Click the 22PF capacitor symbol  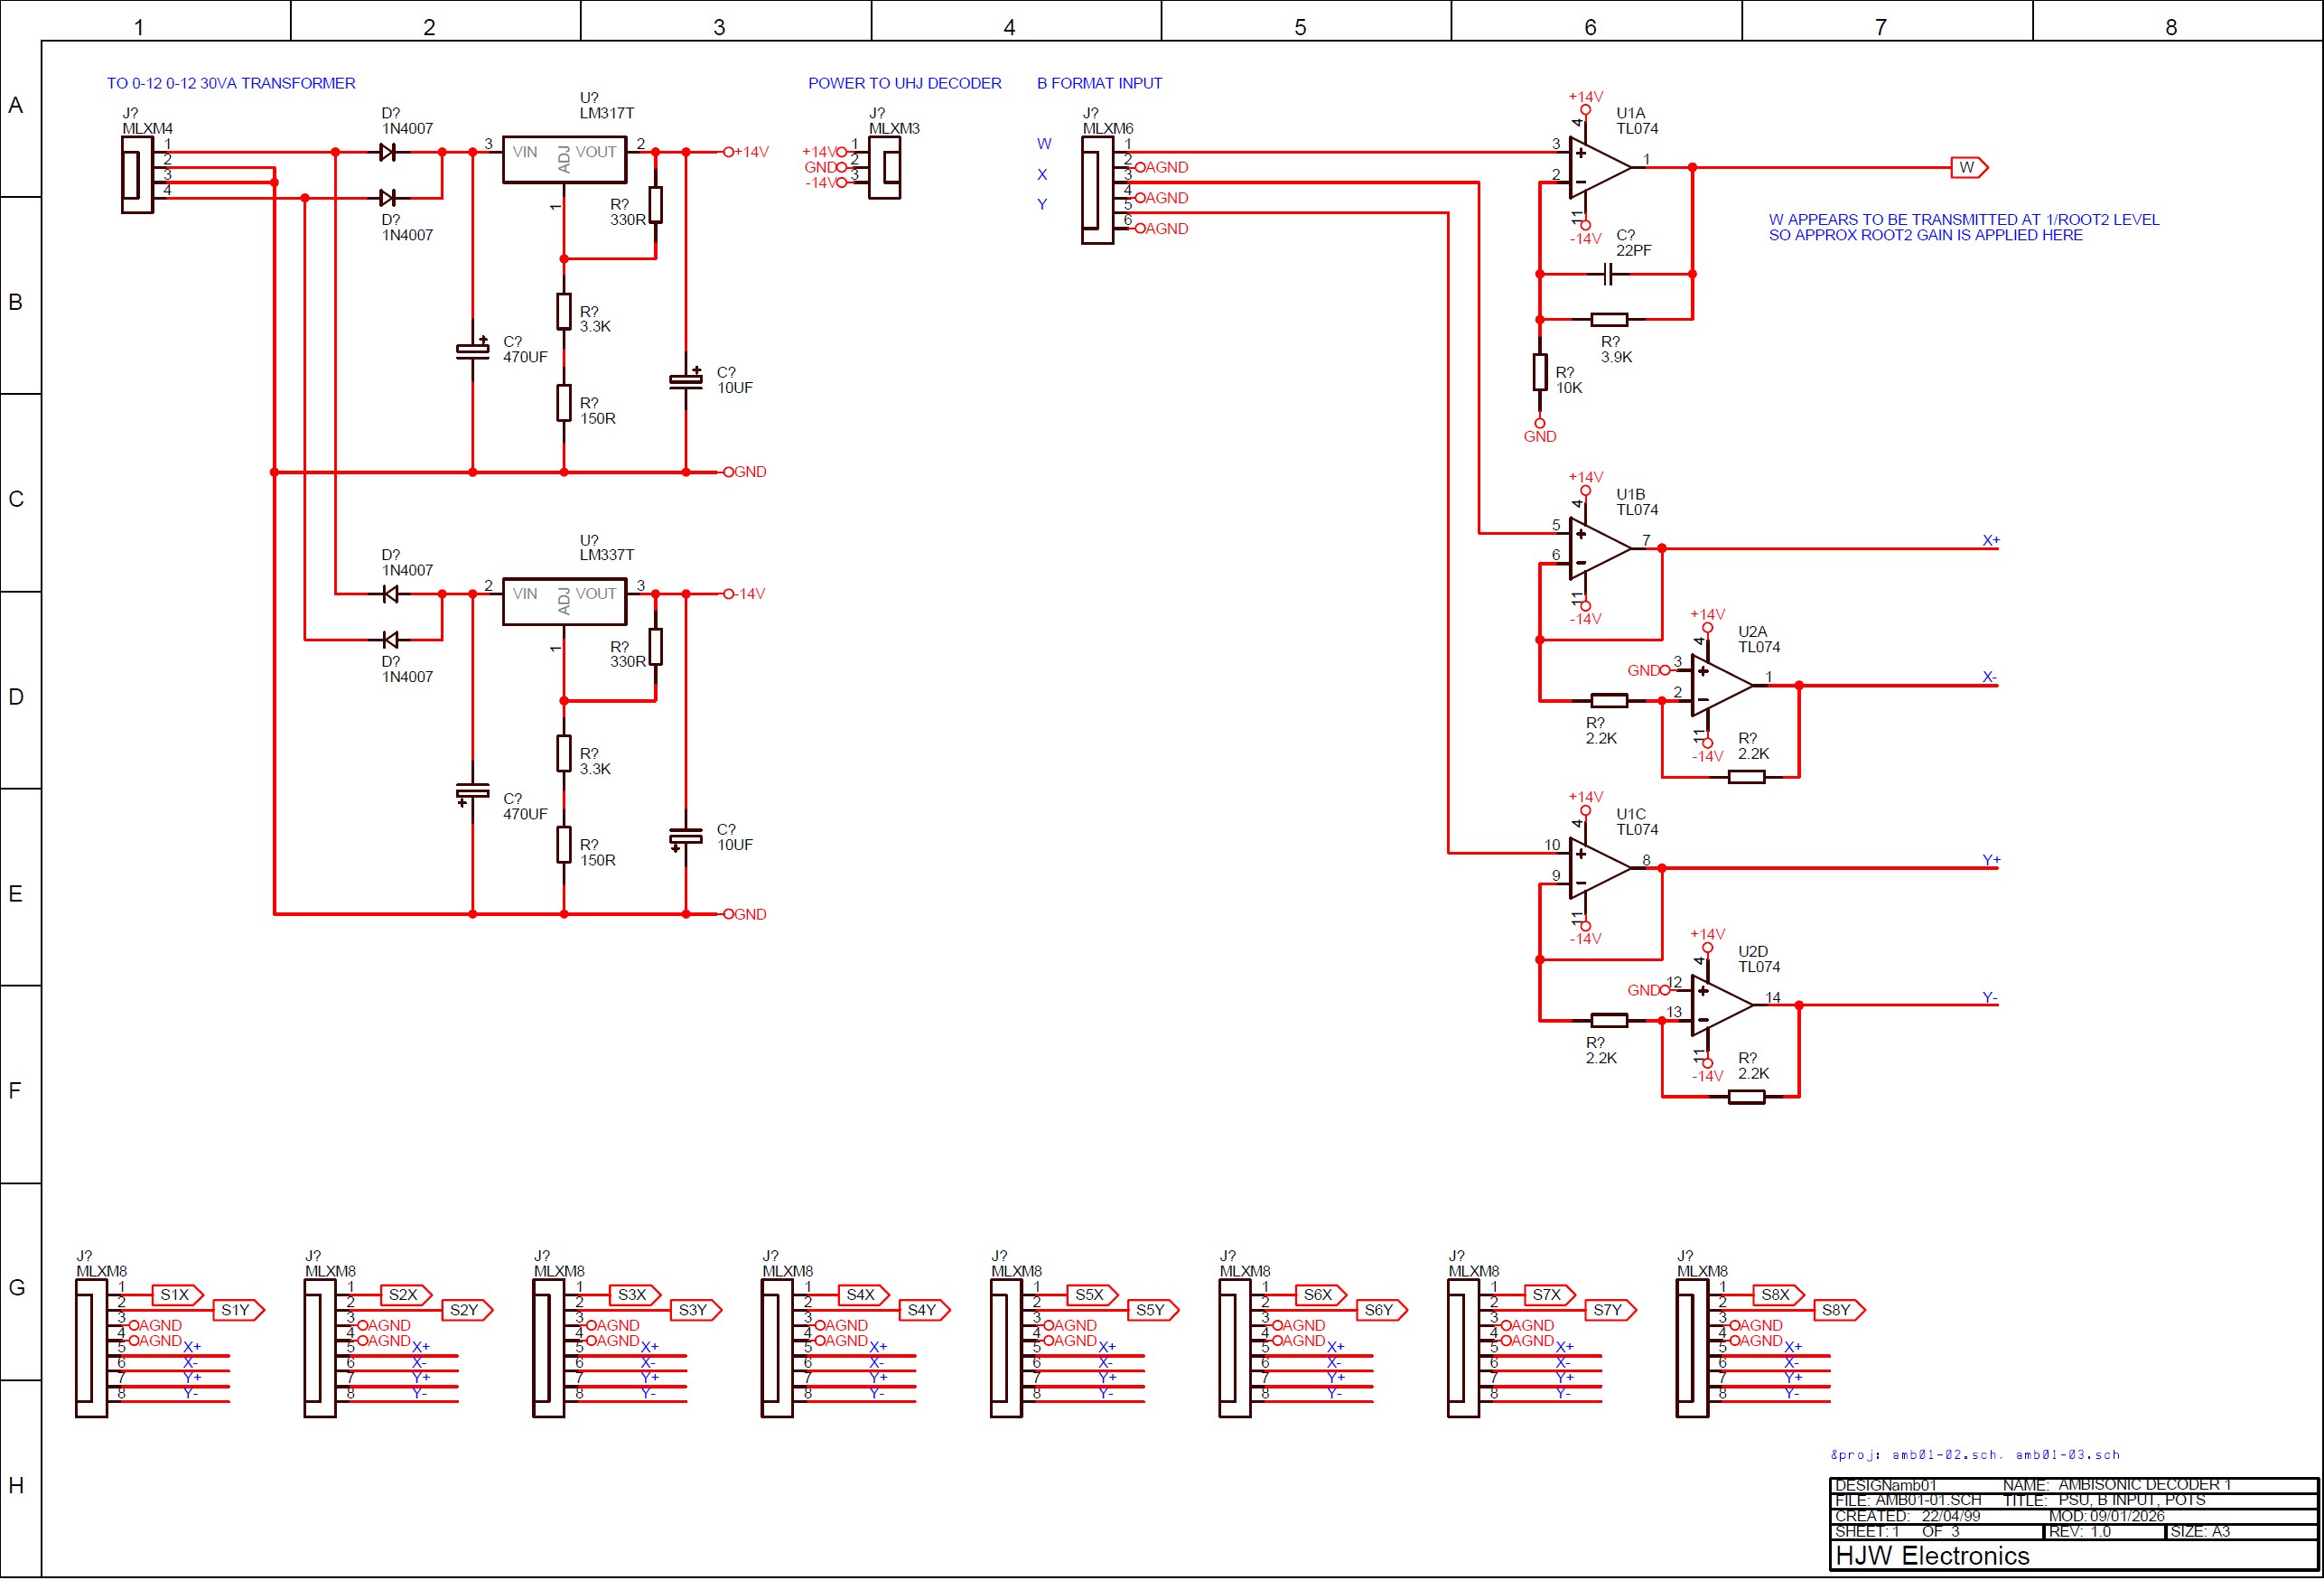click(1607, 274)
